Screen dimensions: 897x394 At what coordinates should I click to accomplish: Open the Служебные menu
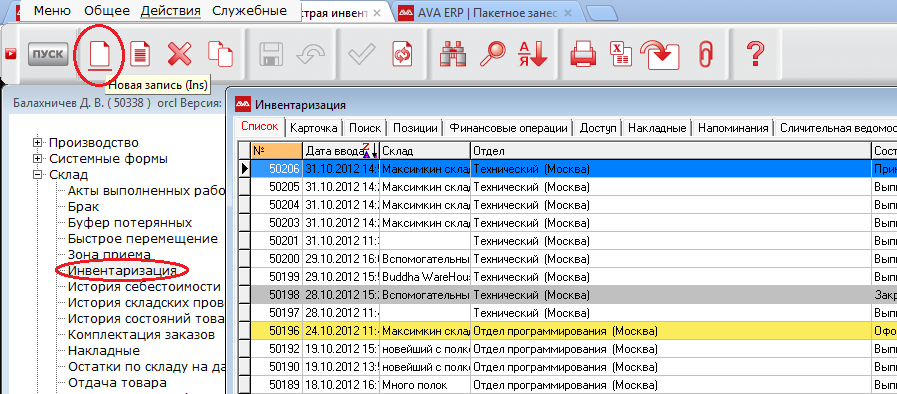[x=249, y=10]
